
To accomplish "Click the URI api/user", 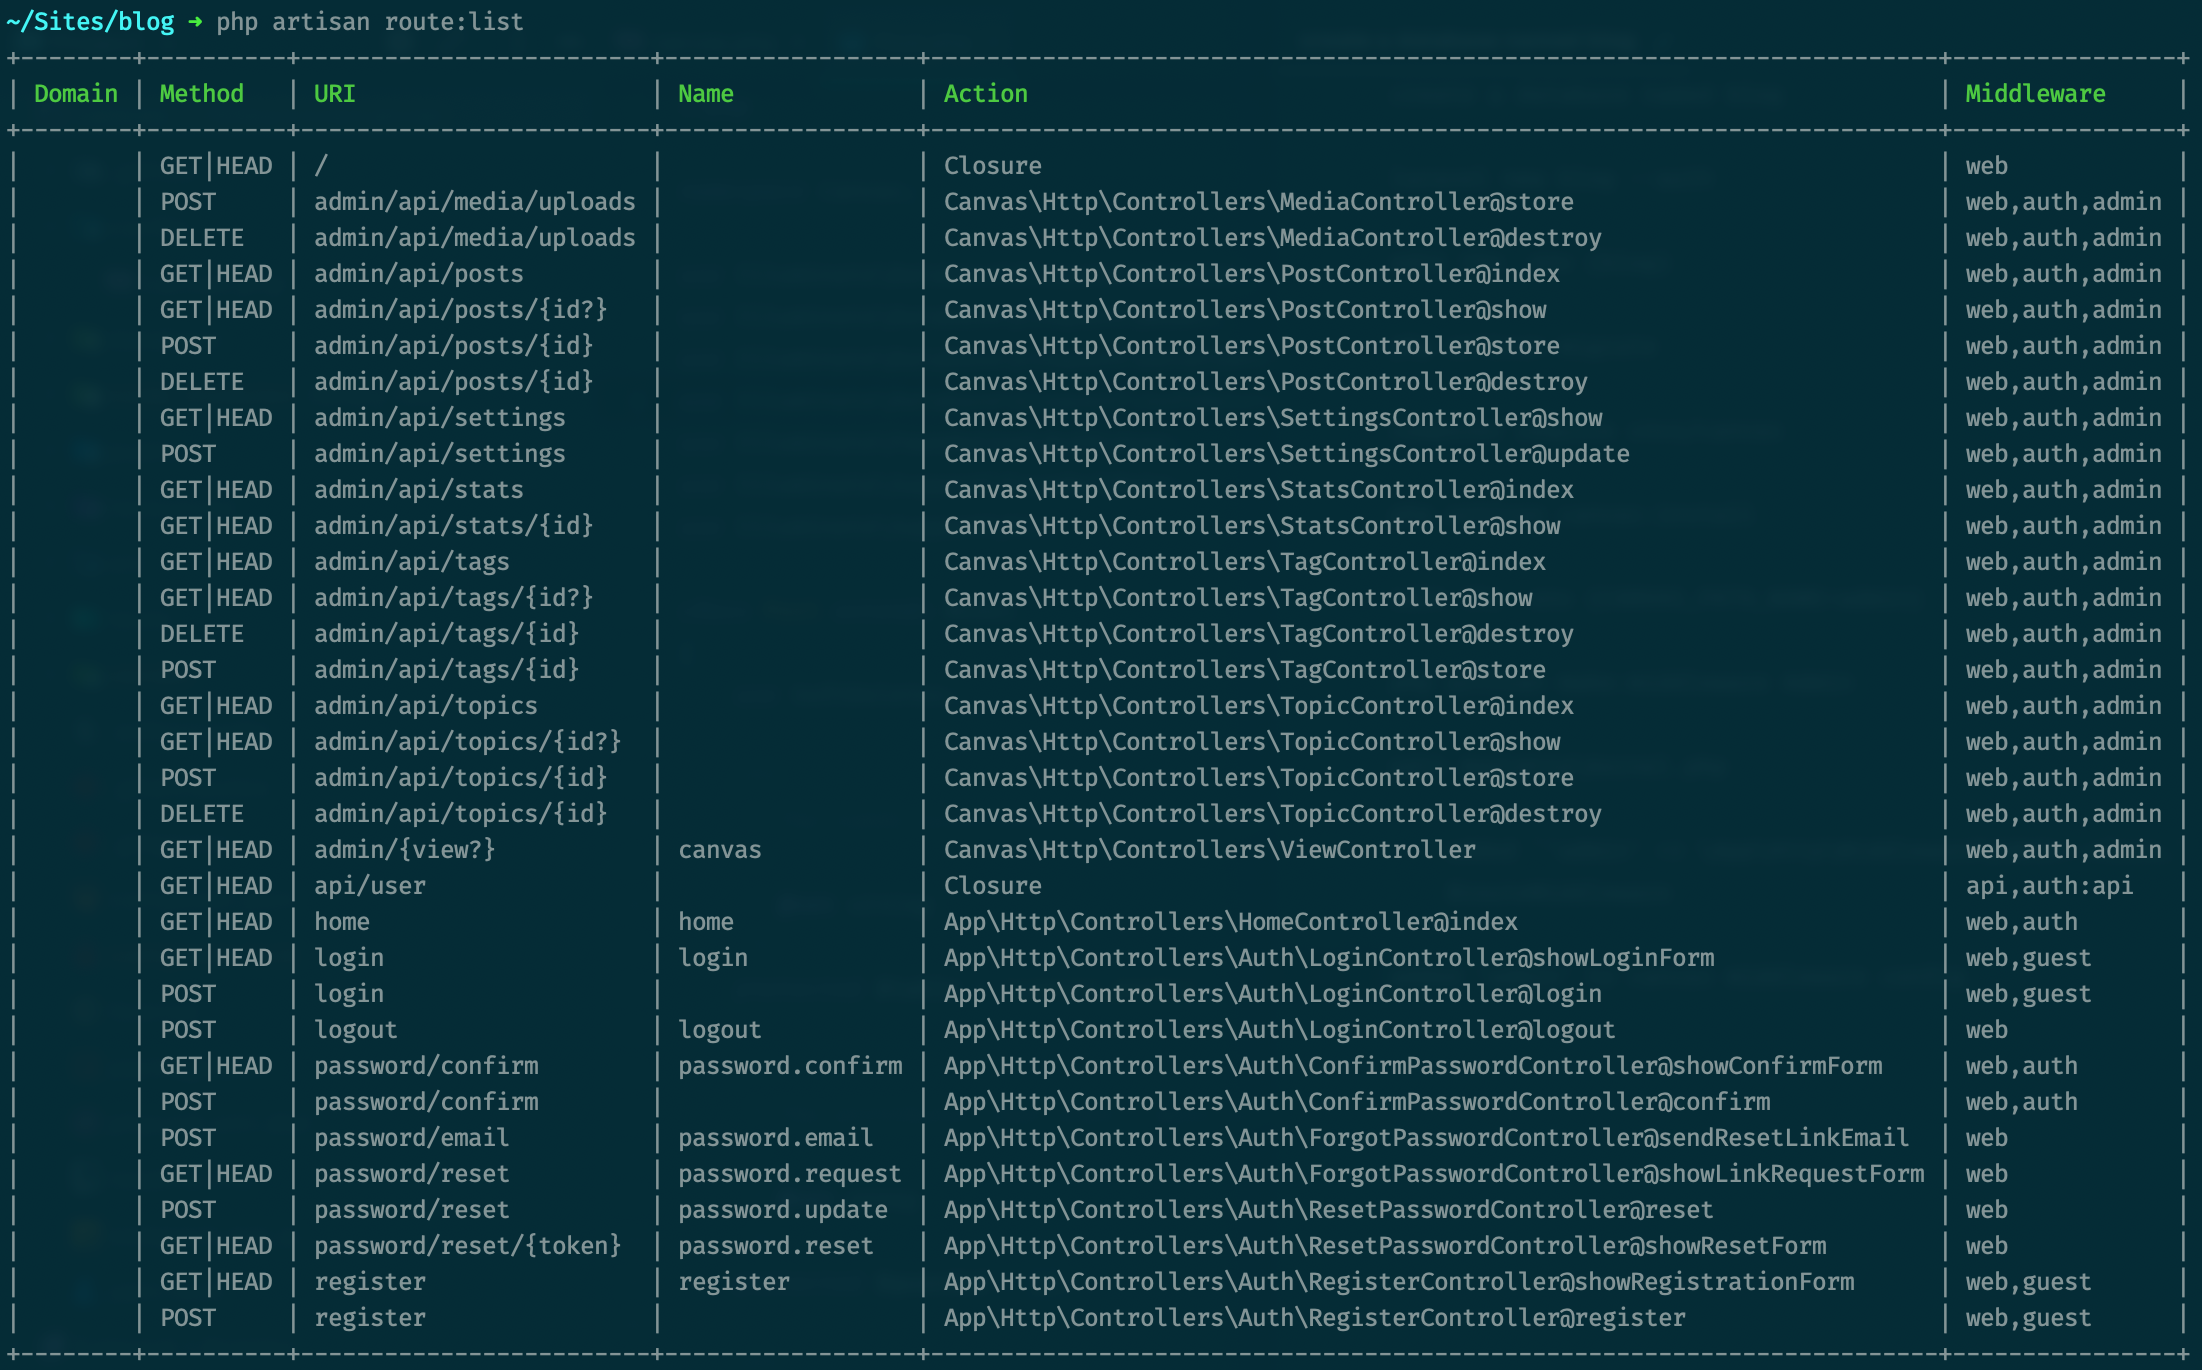I will (x=370, y=886).
